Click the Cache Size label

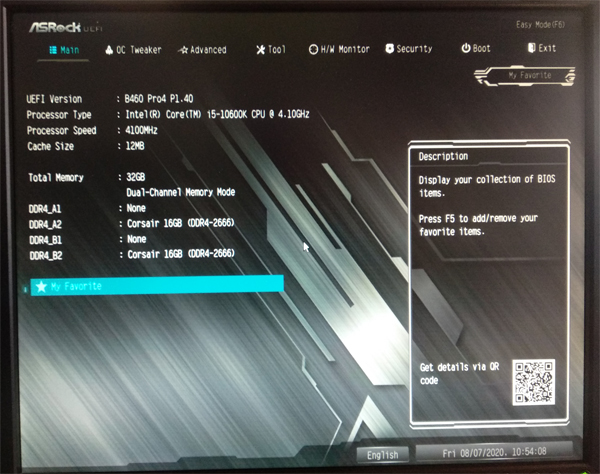(x=51, y=146)
